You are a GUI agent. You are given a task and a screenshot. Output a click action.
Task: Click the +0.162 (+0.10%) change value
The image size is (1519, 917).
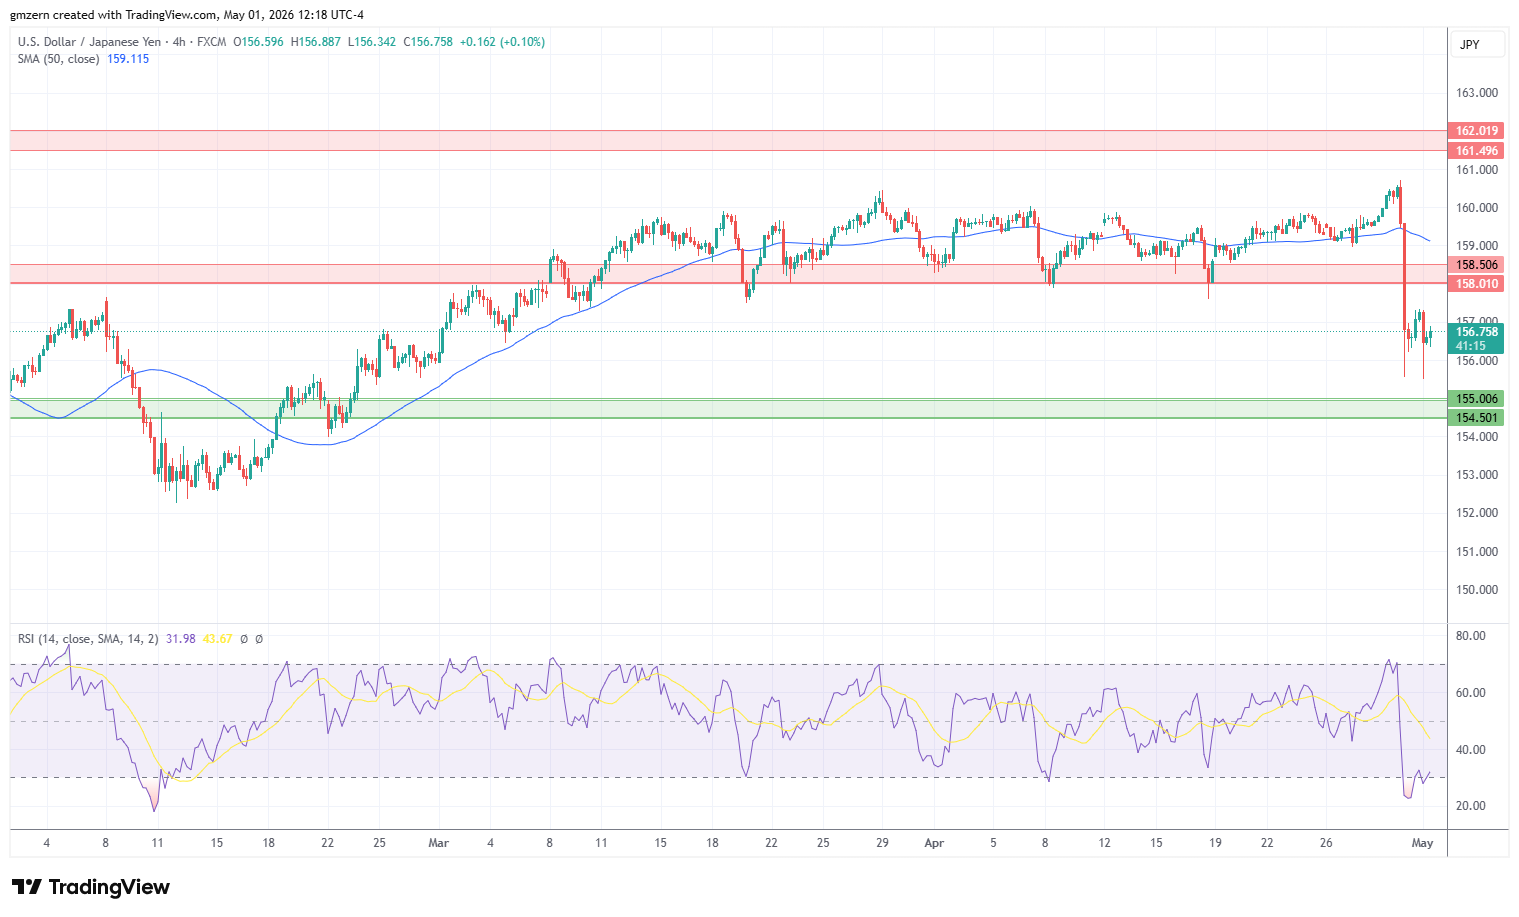point(502,42)
